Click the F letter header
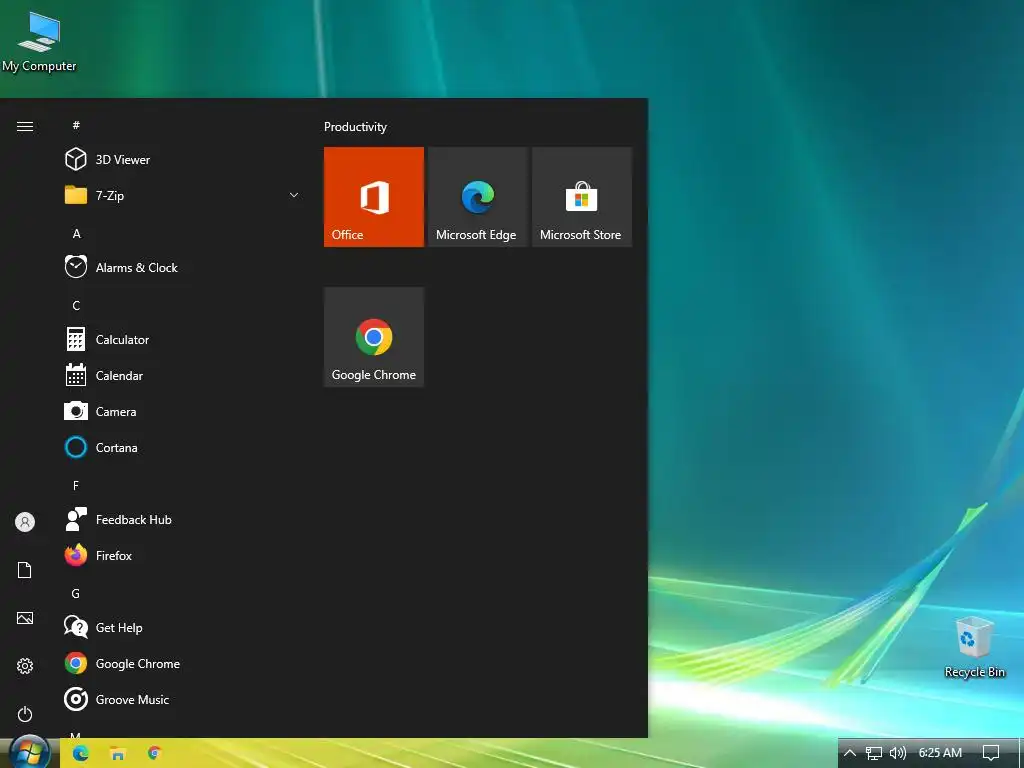The height and width of the screenshot is (768, 1024). tap(76, 485)
